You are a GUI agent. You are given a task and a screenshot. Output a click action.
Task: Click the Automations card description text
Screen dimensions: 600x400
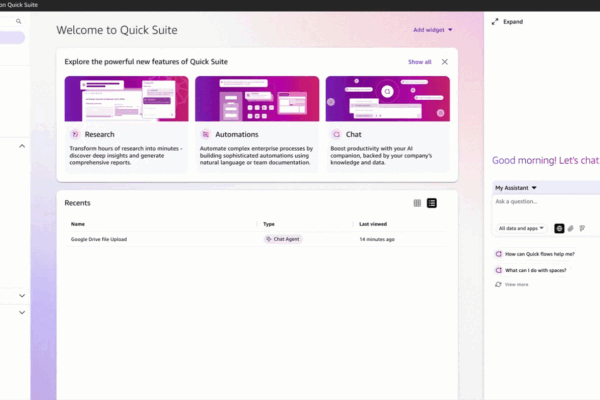tap(256, 155)
